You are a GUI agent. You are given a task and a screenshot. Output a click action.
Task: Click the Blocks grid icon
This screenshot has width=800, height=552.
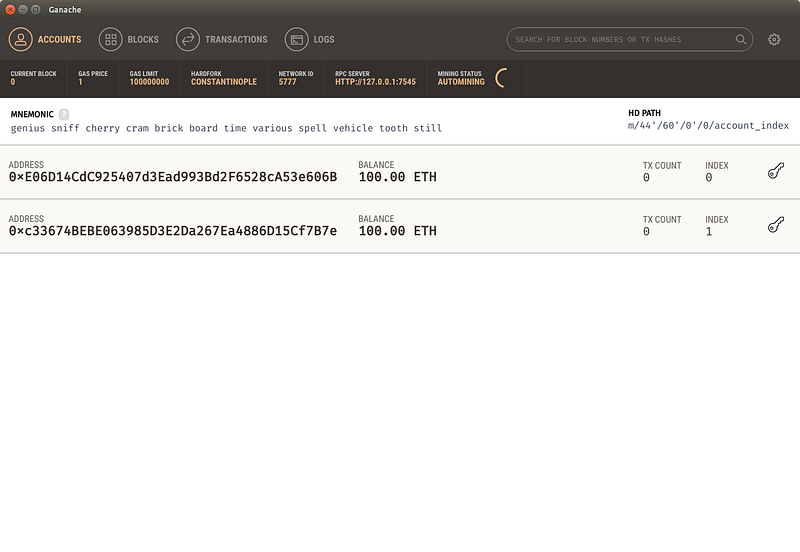pyautogui.click(x=110, y=40)
